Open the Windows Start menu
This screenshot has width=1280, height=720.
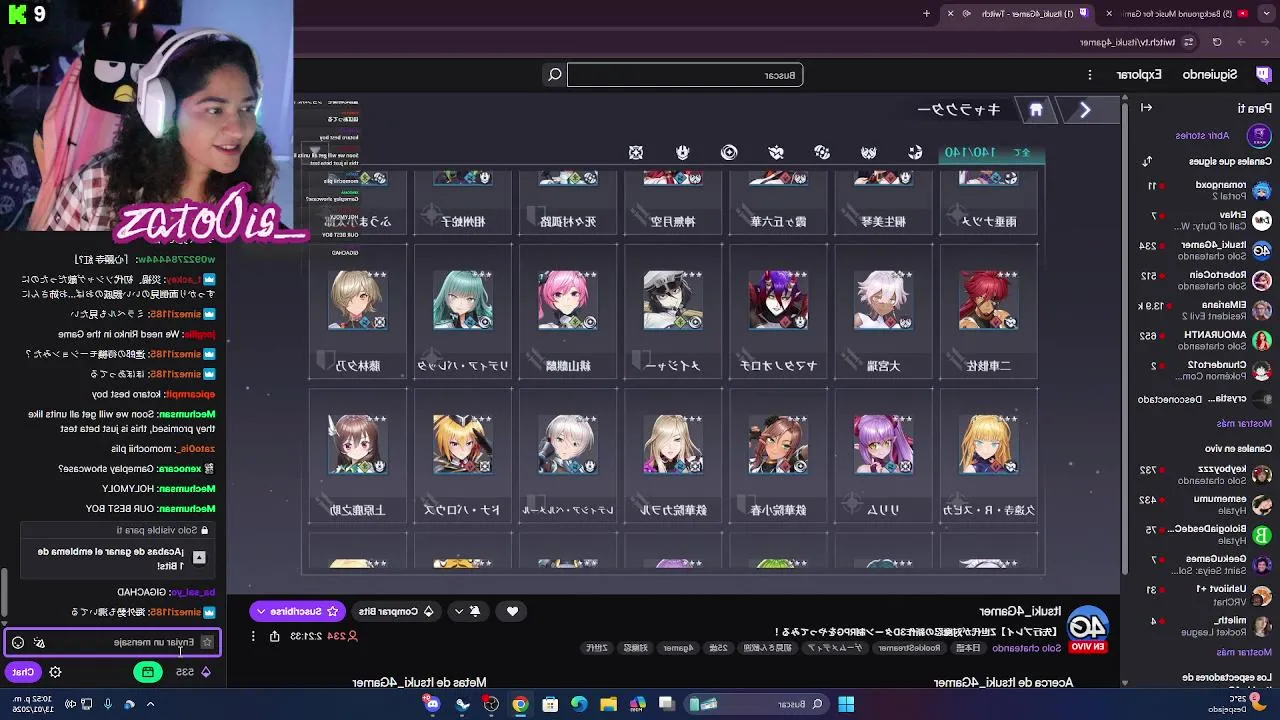coord(846,704)
